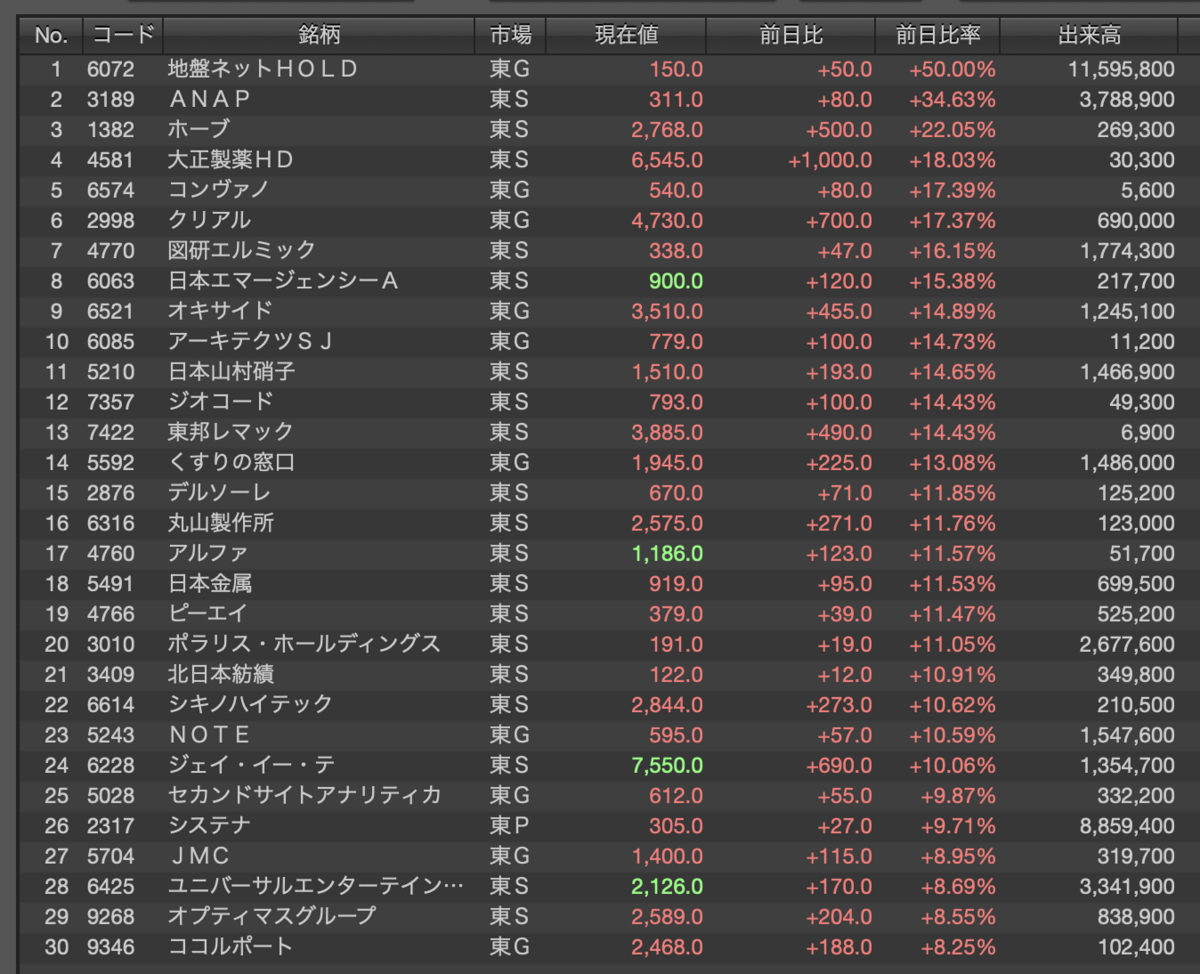Select the 日本エマージェンシーＡ stock name
The width and height of the screenshot is (1200, 974).
pos(284,281)
